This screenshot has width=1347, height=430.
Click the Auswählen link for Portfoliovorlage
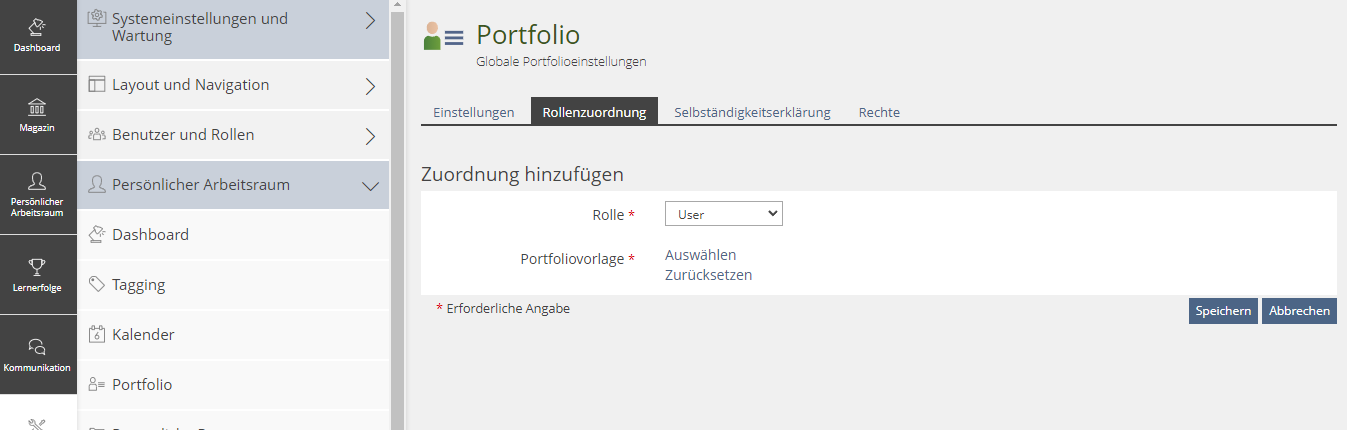[x=700, y=255]
